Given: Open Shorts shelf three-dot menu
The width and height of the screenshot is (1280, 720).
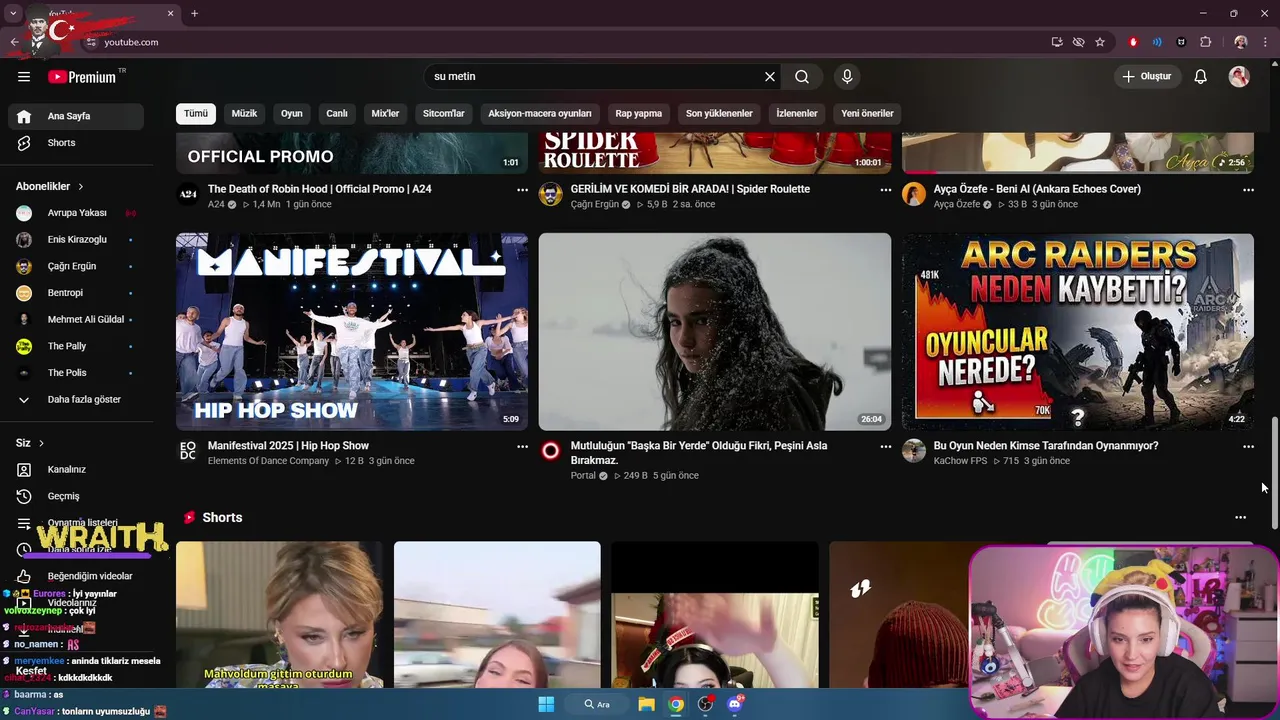Looking at the screenshot, I should 1240,517.
